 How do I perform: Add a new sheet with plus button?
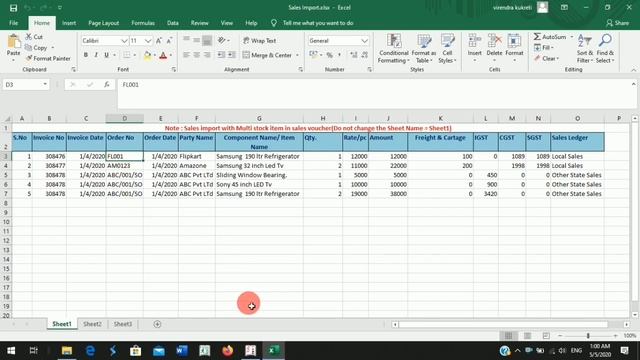coord(157,324)
